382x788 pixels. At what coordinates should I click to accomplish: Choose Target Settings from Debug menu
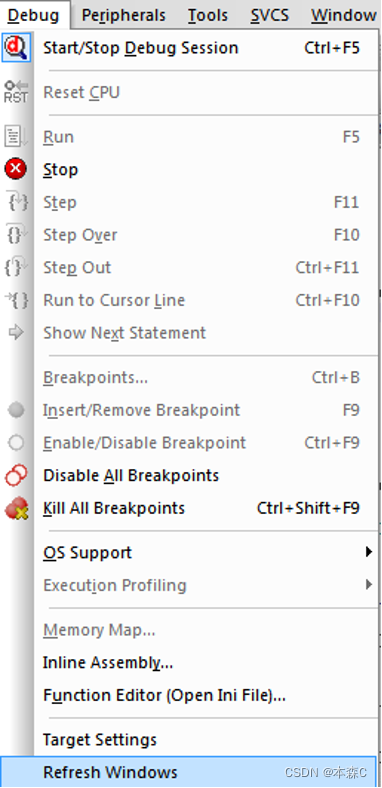[x=188, y=739]
